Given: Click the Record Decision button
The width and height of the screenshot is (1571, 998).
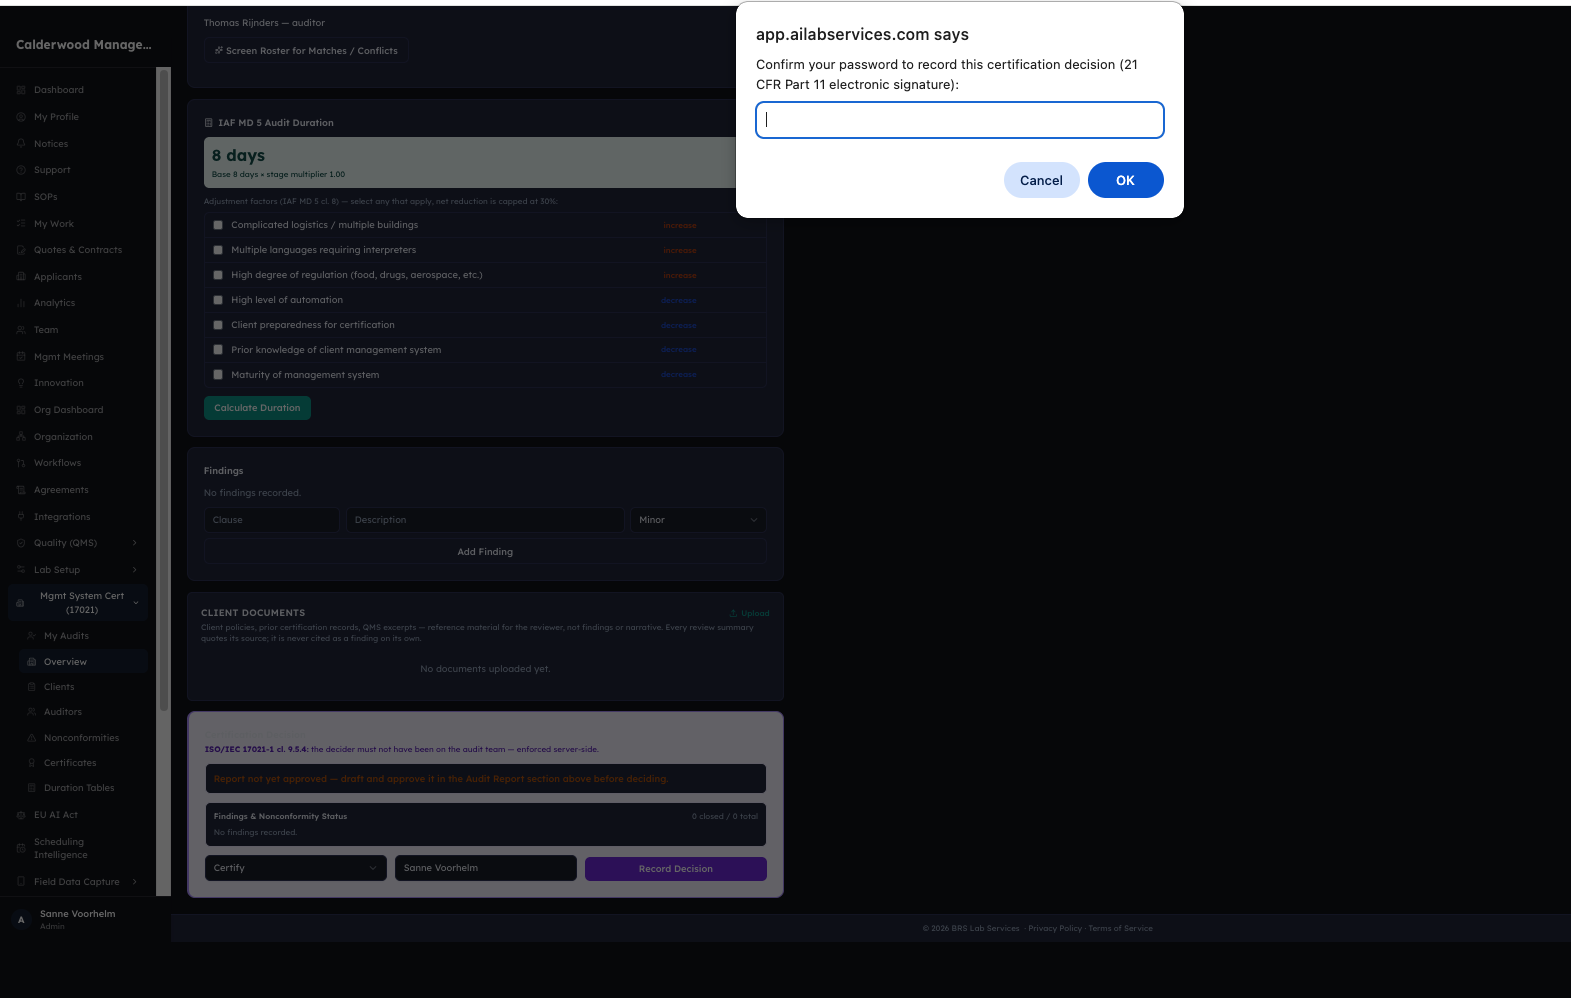Looking at the screenshot, I should coord(676,869).
